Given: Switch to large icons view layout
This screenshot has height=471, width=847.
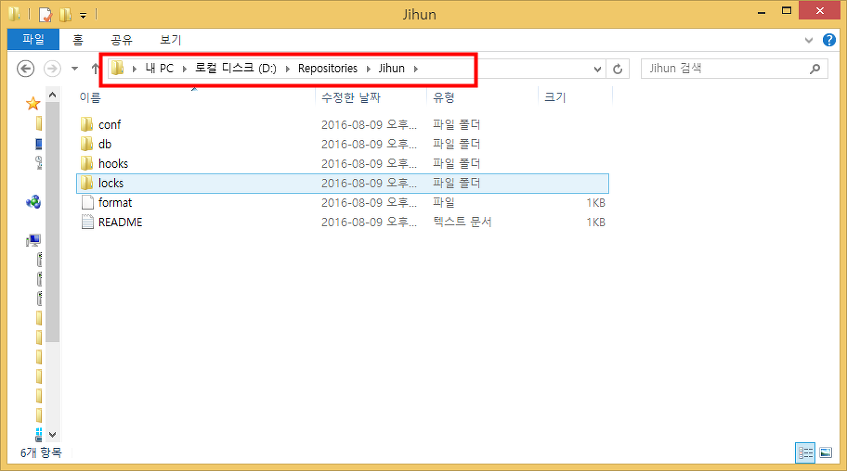Looking at the screenshot, I should click(x=825, y=453).
